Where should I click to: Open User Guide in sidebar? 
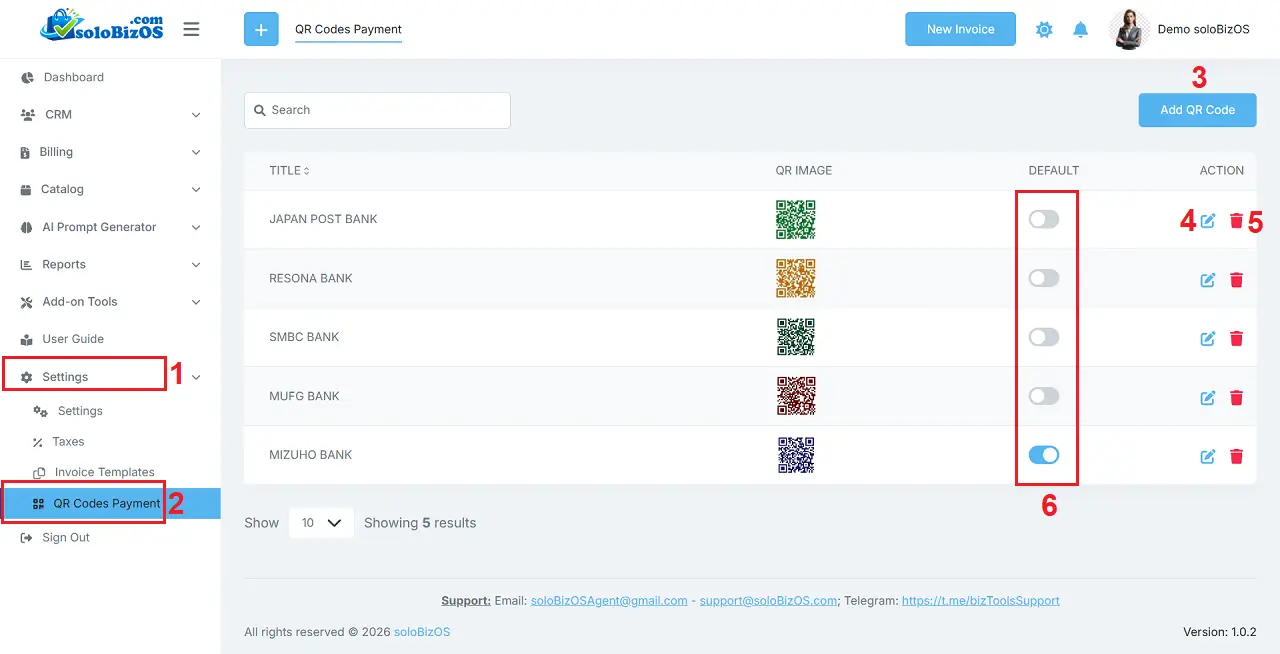73,339
